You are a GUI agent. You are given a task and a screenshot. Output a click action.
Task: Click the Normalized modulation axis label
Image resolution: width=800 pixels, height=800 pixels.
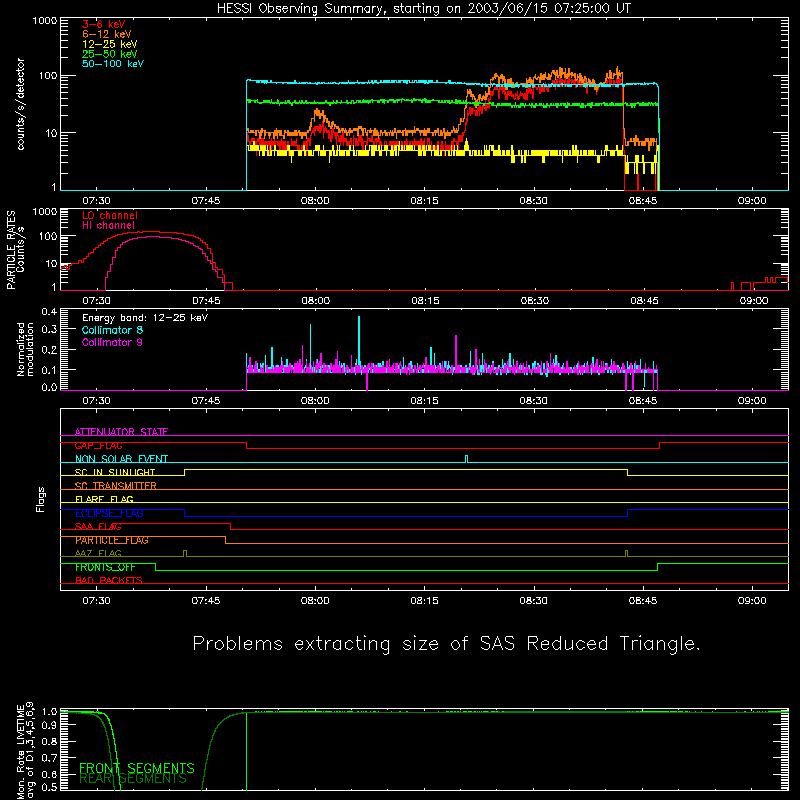25,349
